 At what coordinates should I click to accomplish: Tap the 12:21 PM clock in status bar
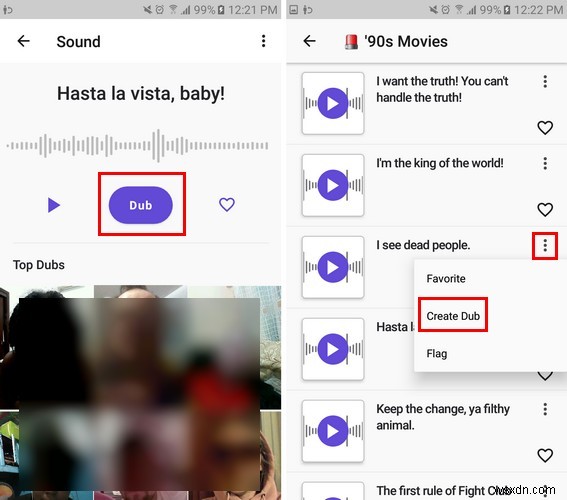coord(253,10)
